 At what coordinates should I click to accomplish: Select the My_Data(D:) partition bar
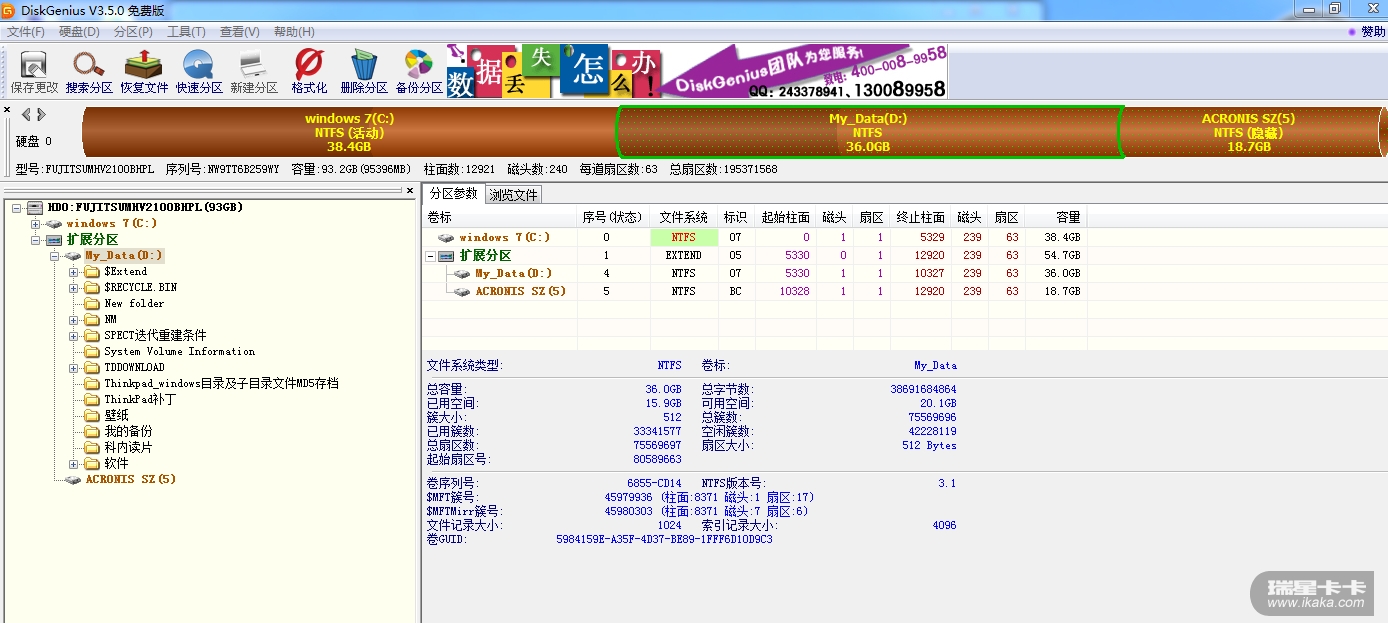[868, 132]
